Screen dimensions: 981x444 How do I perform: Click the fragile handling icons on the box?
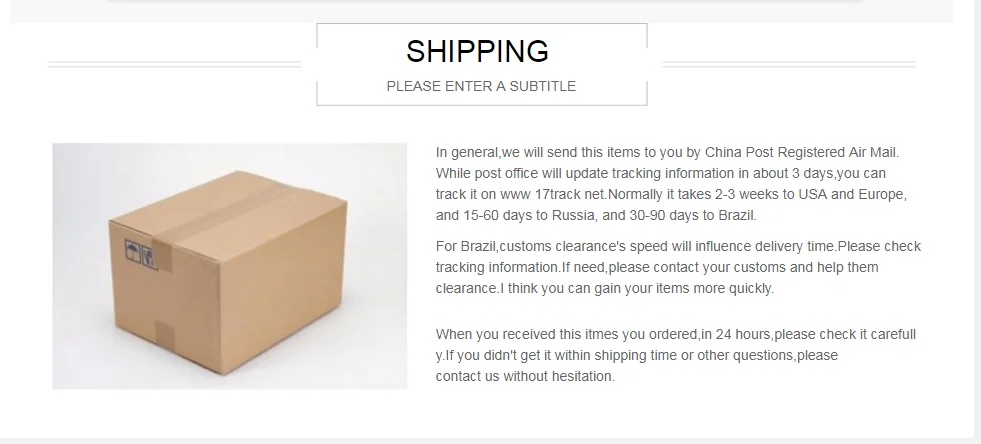(x=141, y=254)
